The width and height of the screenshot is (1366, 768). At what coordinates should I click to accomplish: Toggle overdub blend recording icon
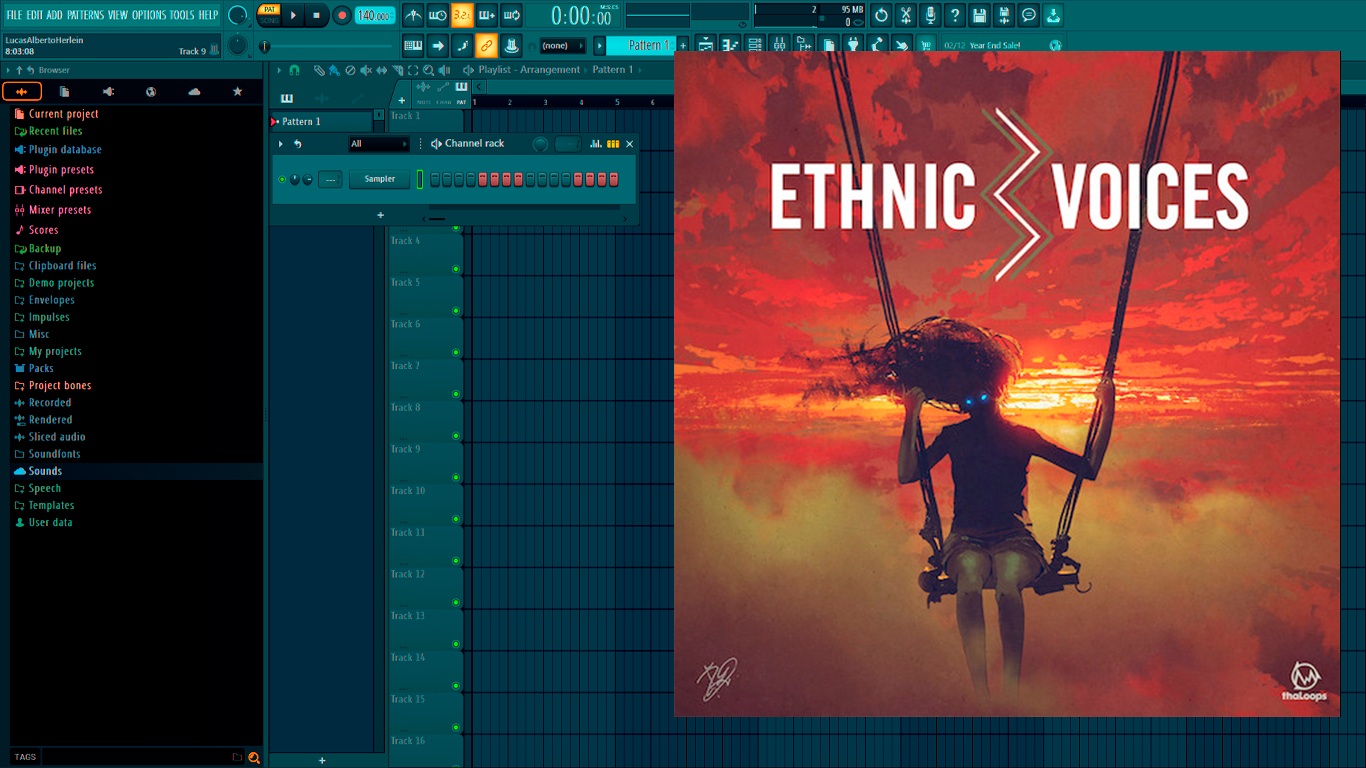487,15
